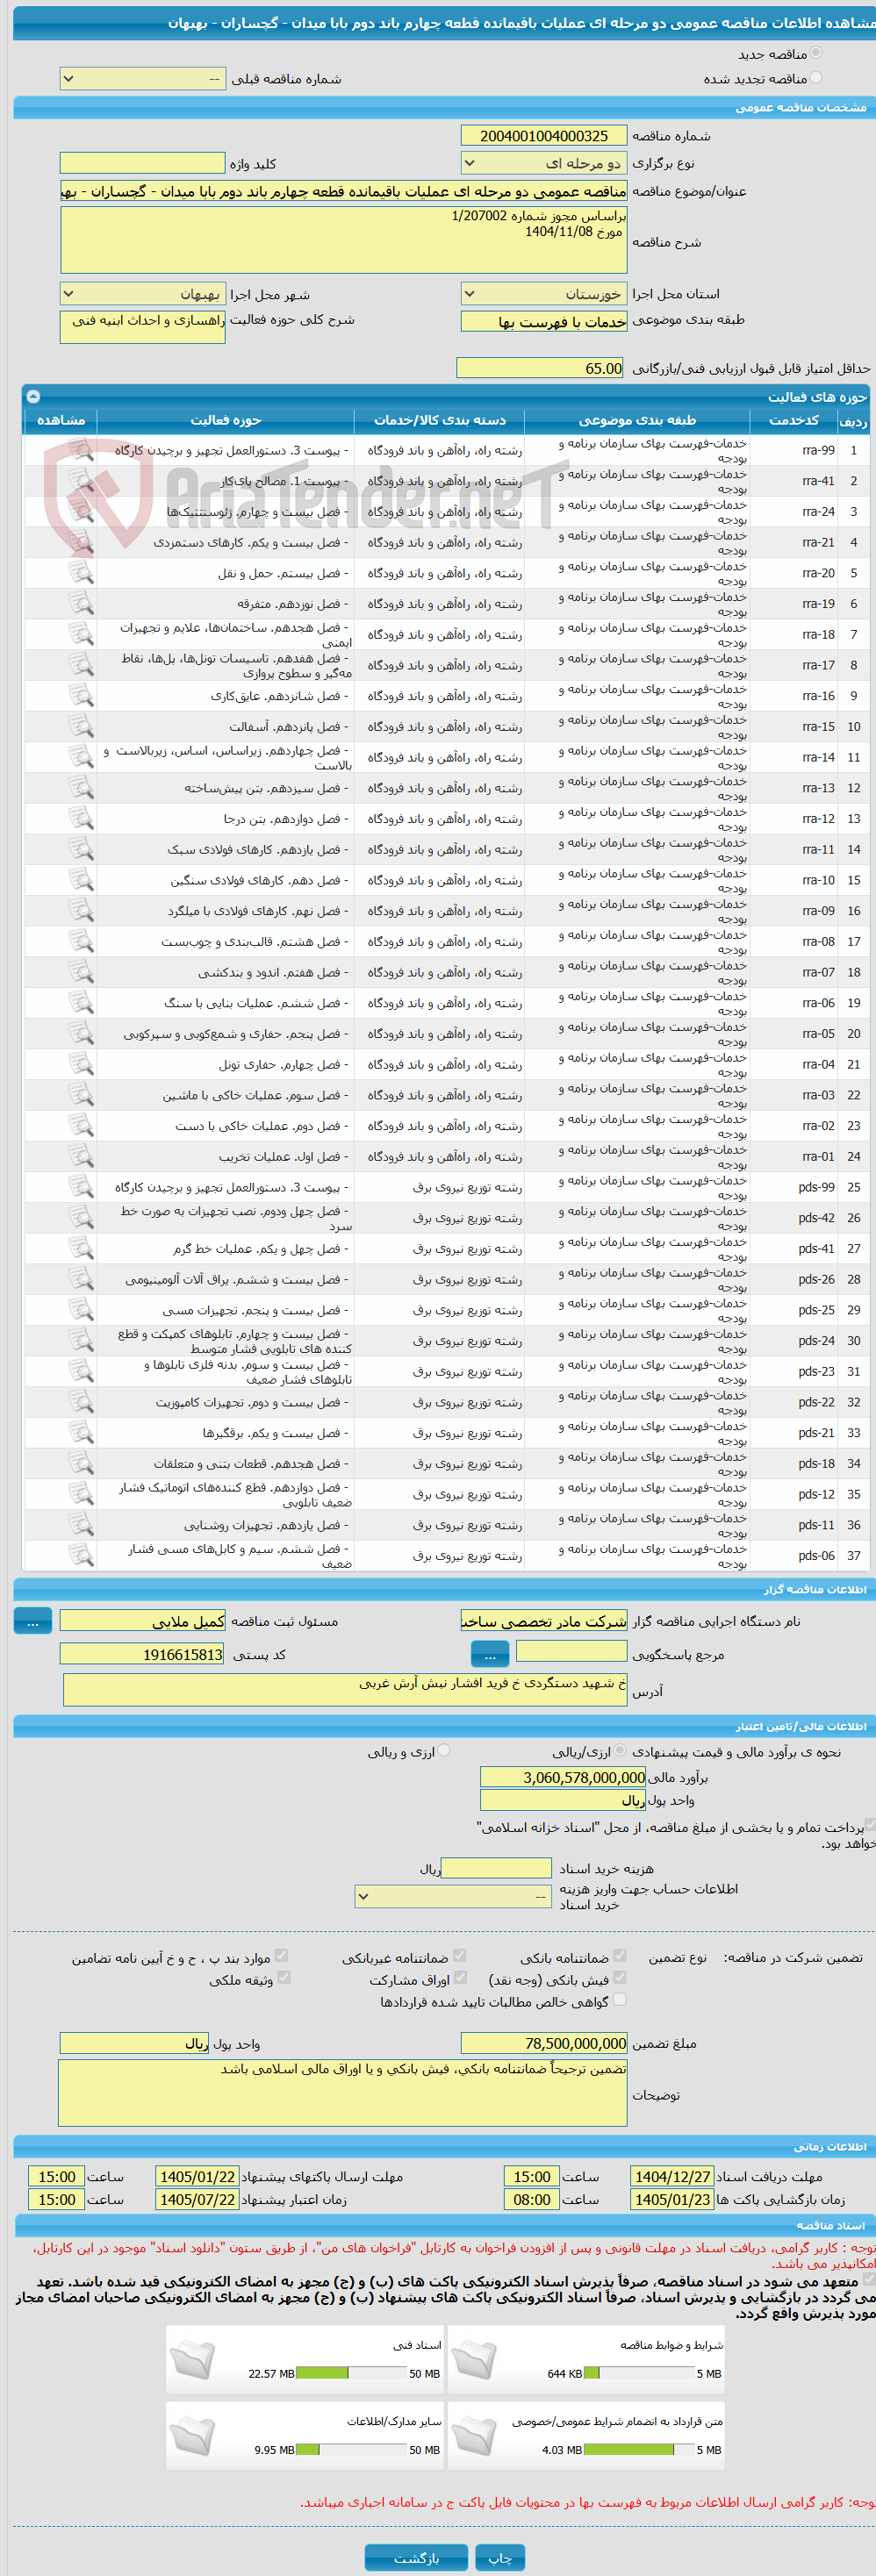Open view icon for row pds-06

pos(80,1555)
